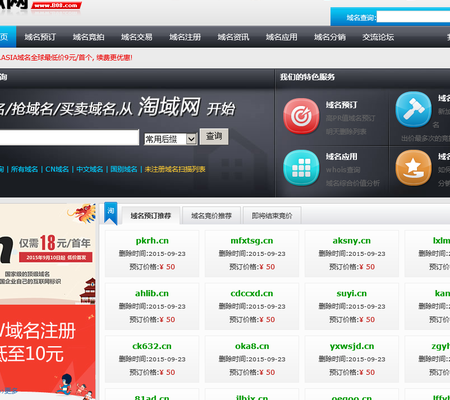
Task: Click the CN域名 link
Action: click(x=57, y=169)
